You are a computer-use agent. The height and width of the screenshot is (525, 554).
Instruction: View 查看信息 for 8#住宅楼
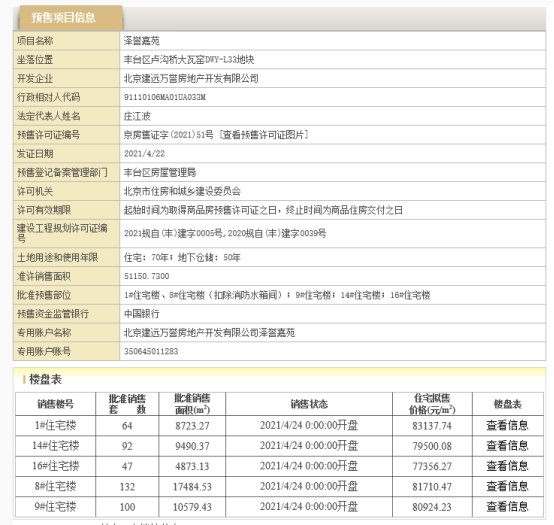pos(507,486)
